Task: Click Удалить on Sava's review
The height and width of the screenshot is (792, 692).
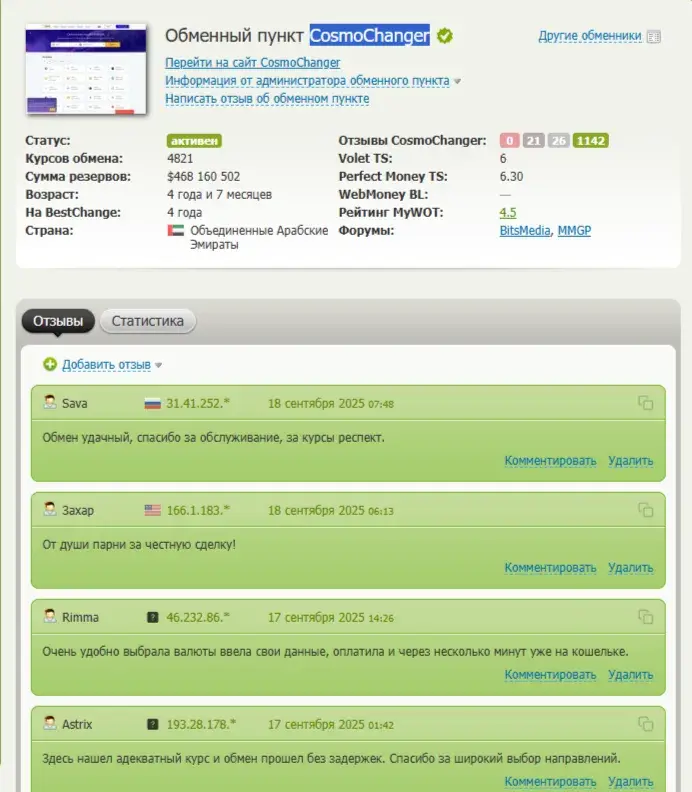Action: pos(630,461)
